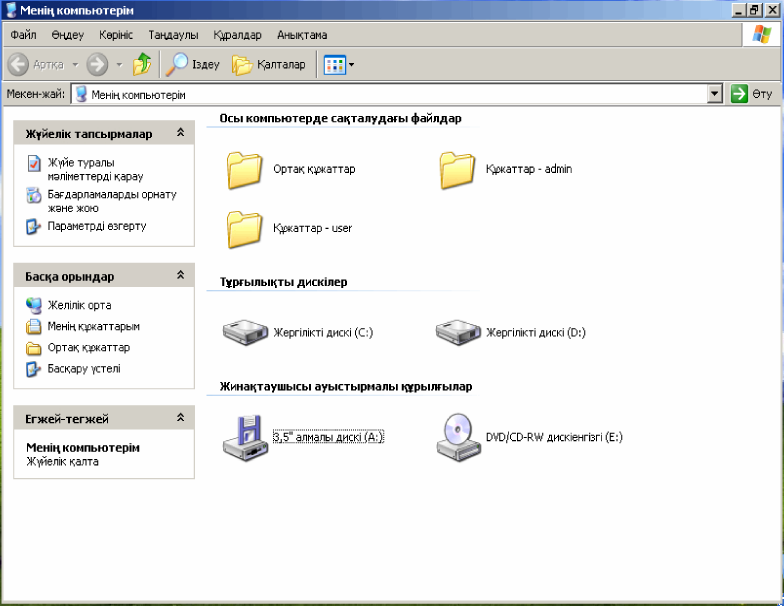This screenshot has width=784, height=606.
Task: Click Параметрді өзгерту icon in sidebar
Action: (x=34, y=226)
